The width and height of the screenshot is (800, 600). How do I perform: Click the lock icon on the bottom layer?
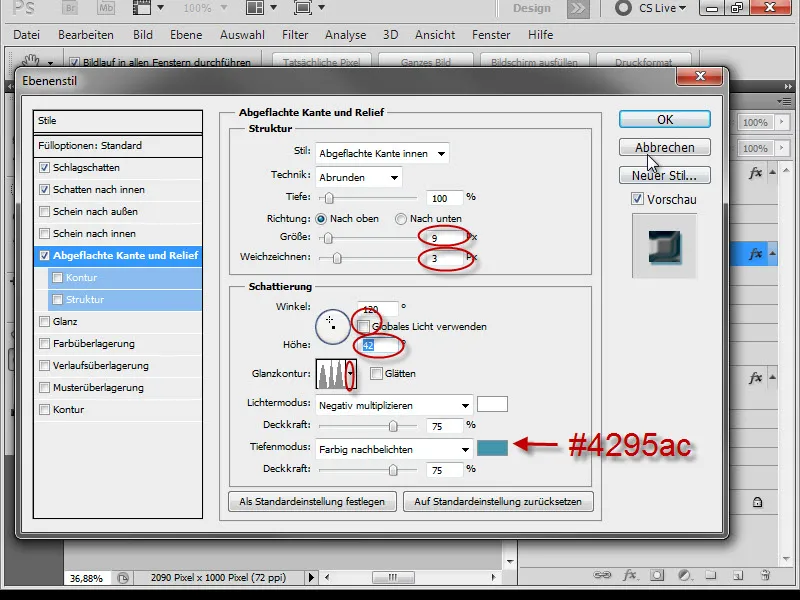pyautogui.click(x=757, y=502)
